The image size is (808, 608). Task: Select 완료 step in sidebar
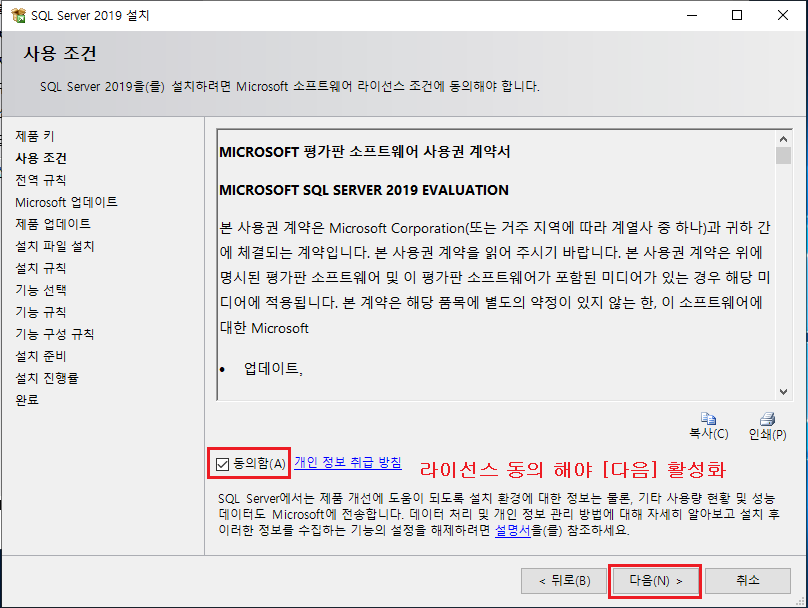[27, 400]
